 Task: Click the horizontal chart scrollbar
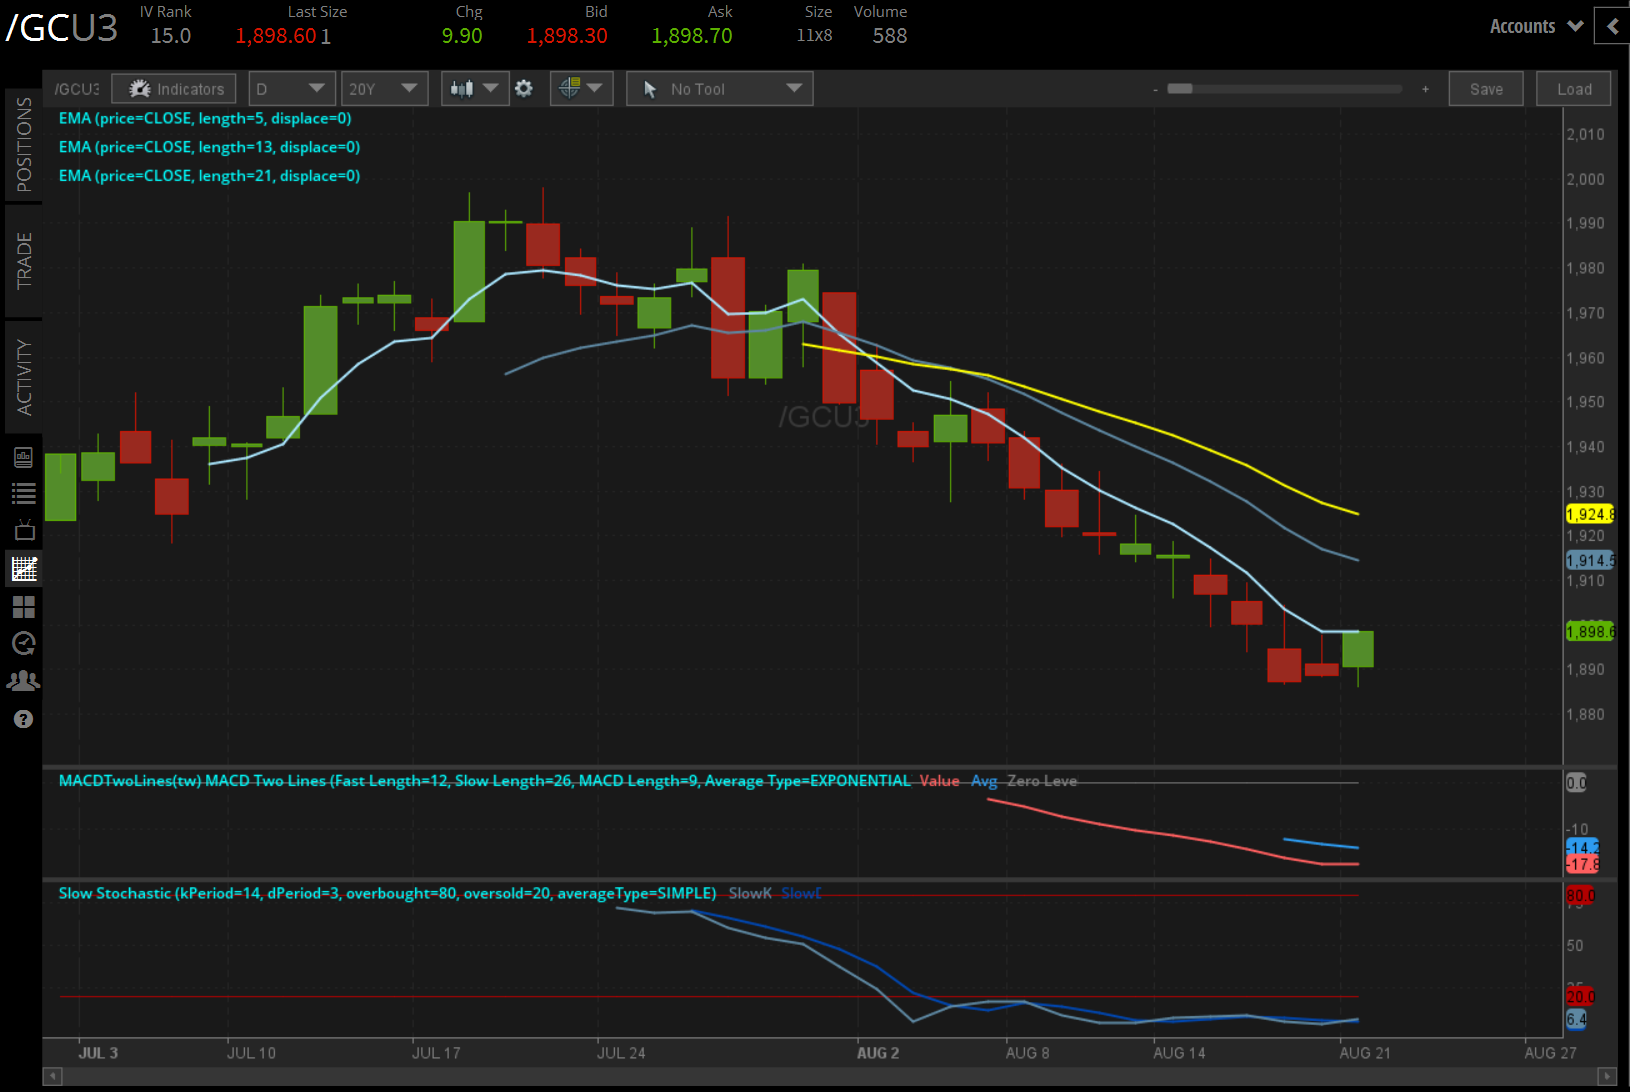point(830,1076)
